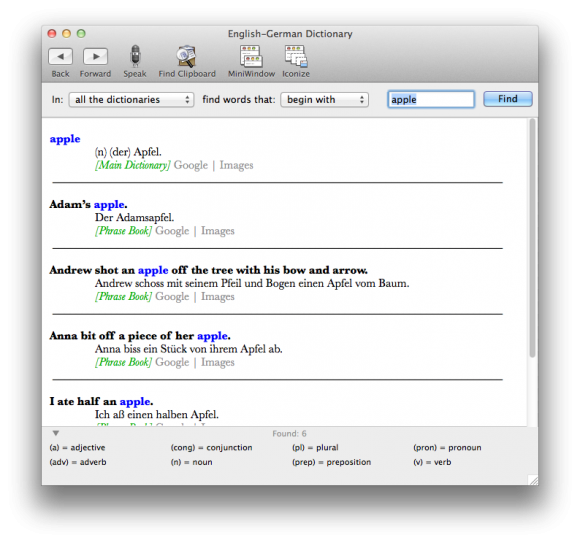Click '(v) = verb' legend entry
The width and height of the screenshot is (580, 543).
(x=432, y=462)
